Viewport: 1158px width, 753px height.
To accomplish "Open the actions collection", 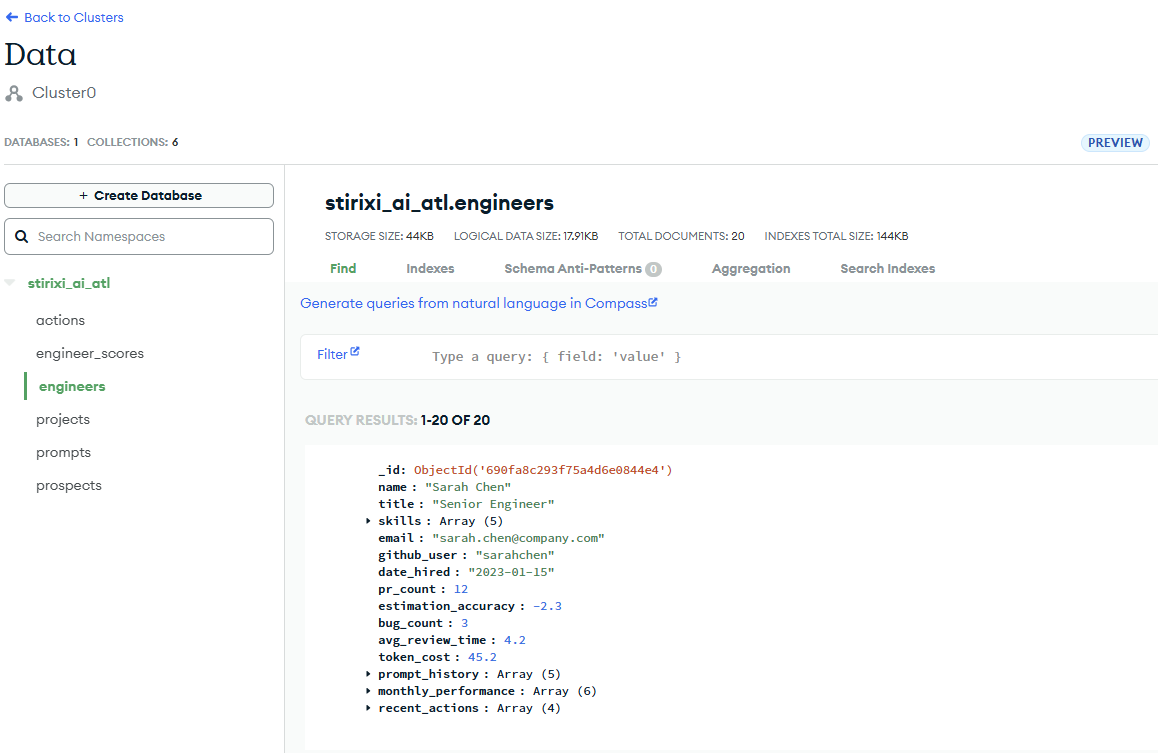I will [x=61, y=320].
